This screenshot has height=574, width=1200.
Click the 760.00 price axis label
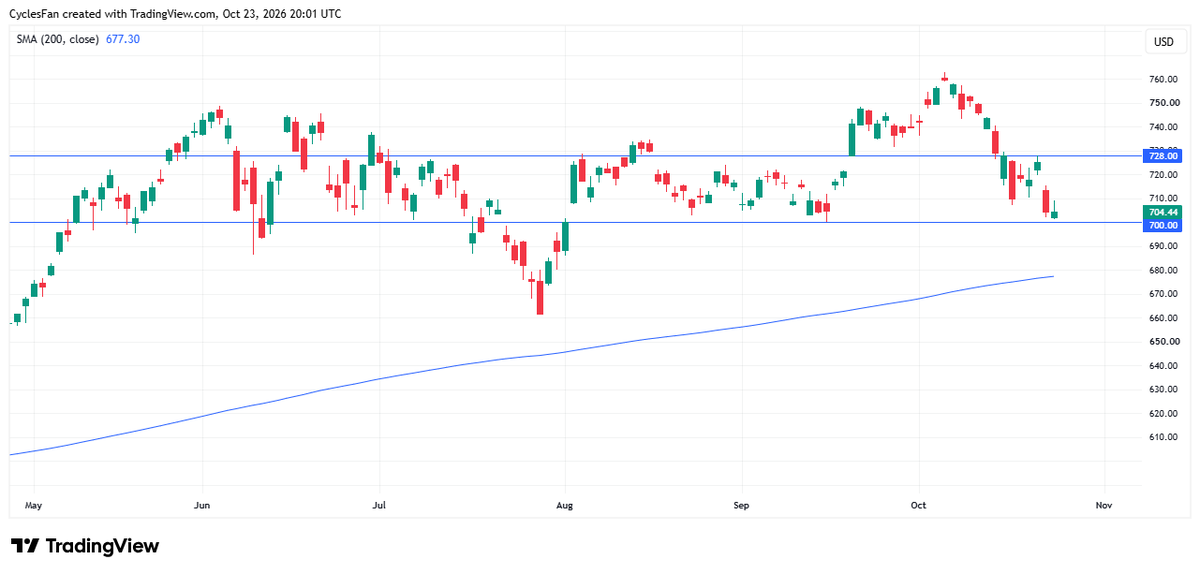coord(1162,79)
